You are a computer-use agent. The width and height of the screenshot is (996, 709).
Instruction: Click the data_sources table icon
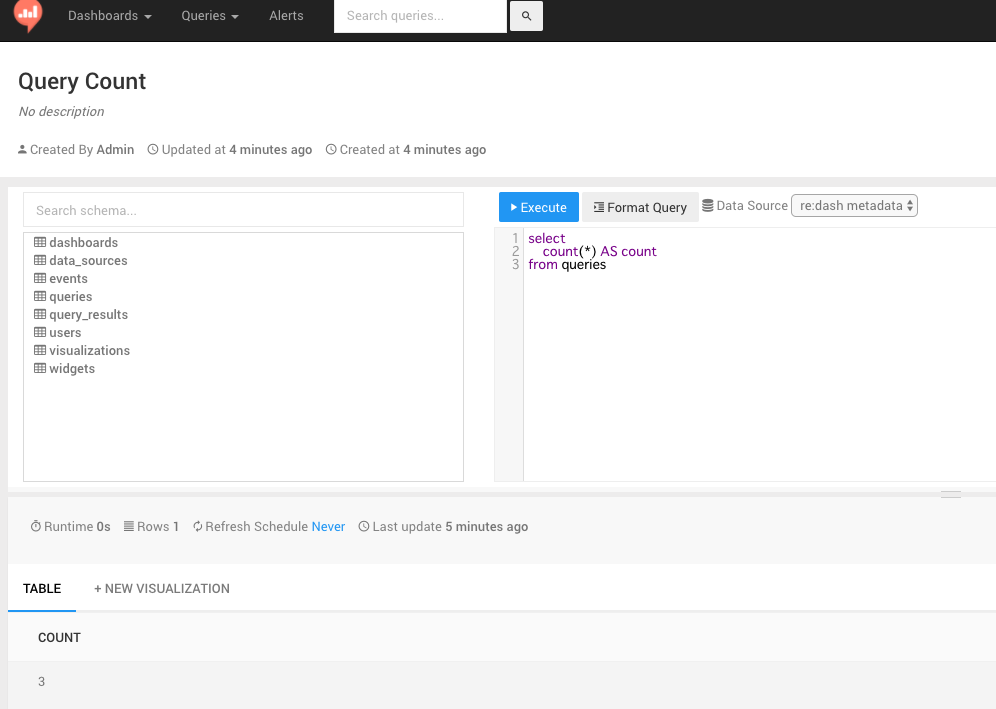coord(40,260)
